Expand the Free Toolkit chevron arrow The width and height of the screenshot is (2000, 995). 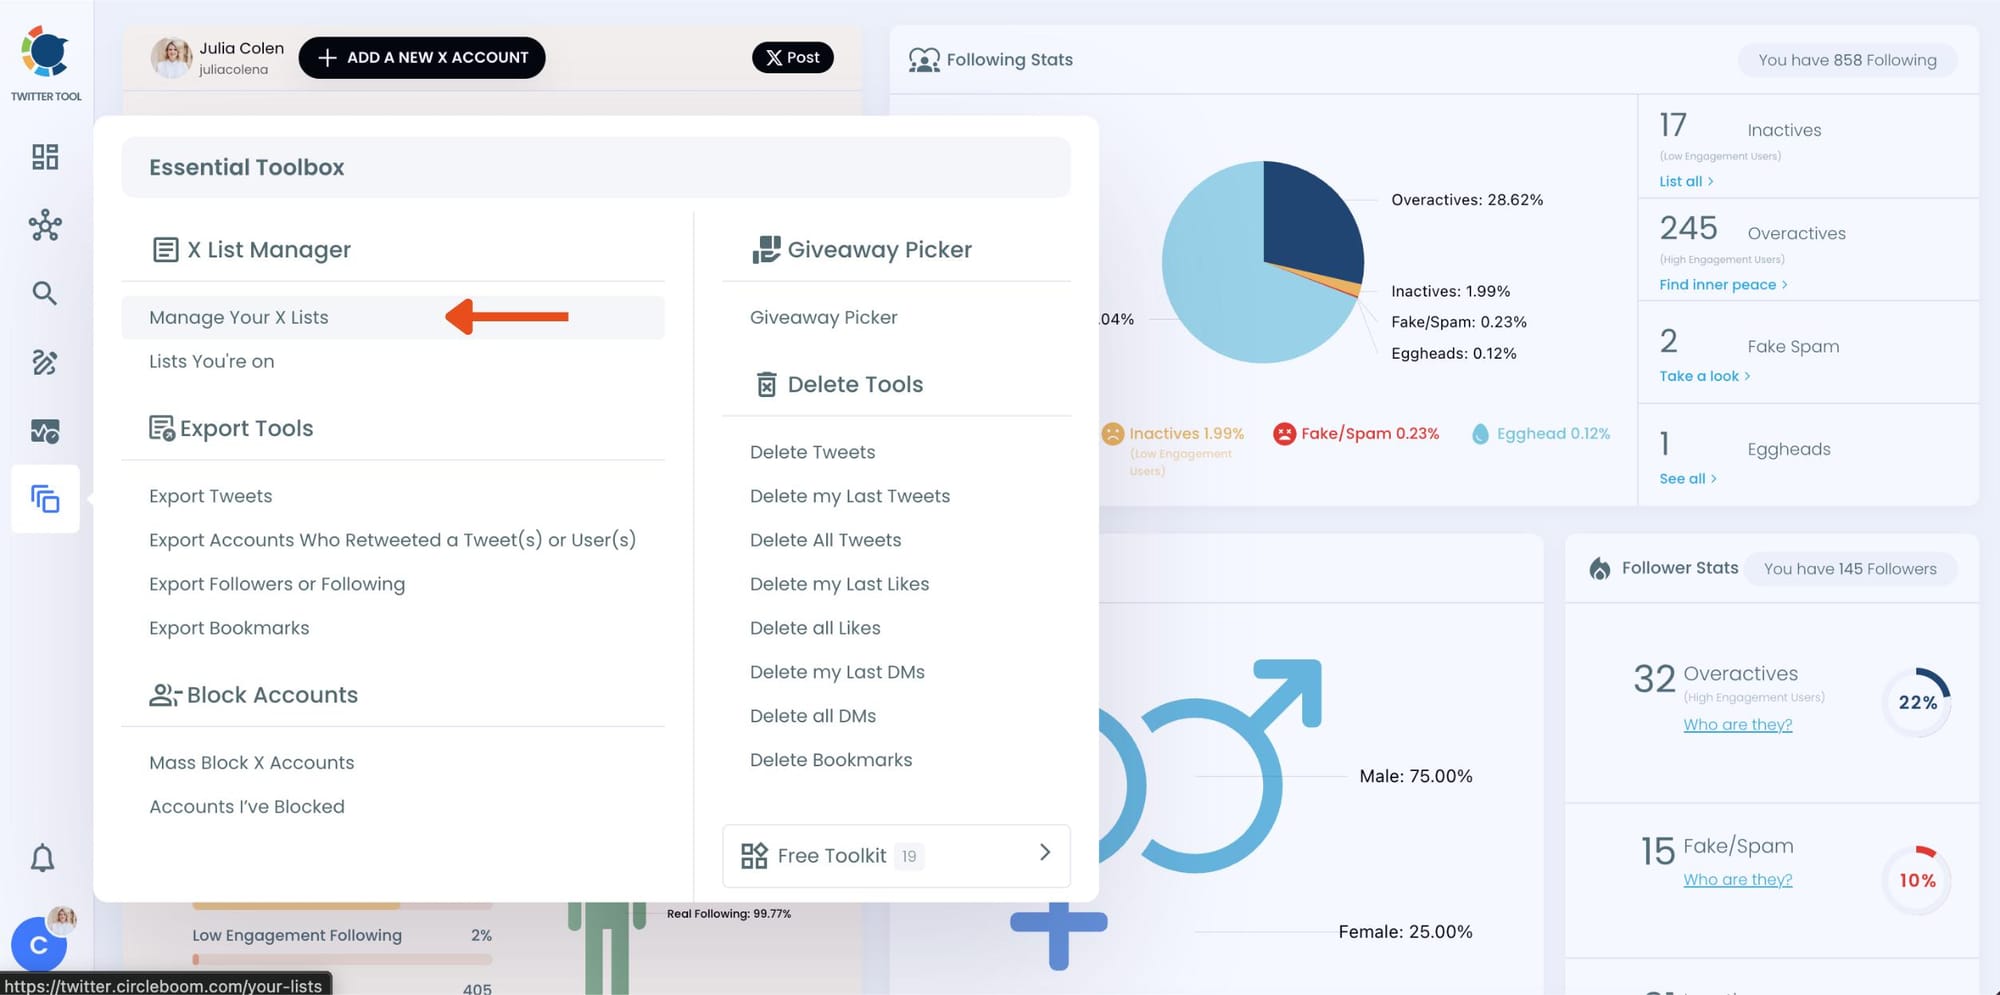(1045, 852)
